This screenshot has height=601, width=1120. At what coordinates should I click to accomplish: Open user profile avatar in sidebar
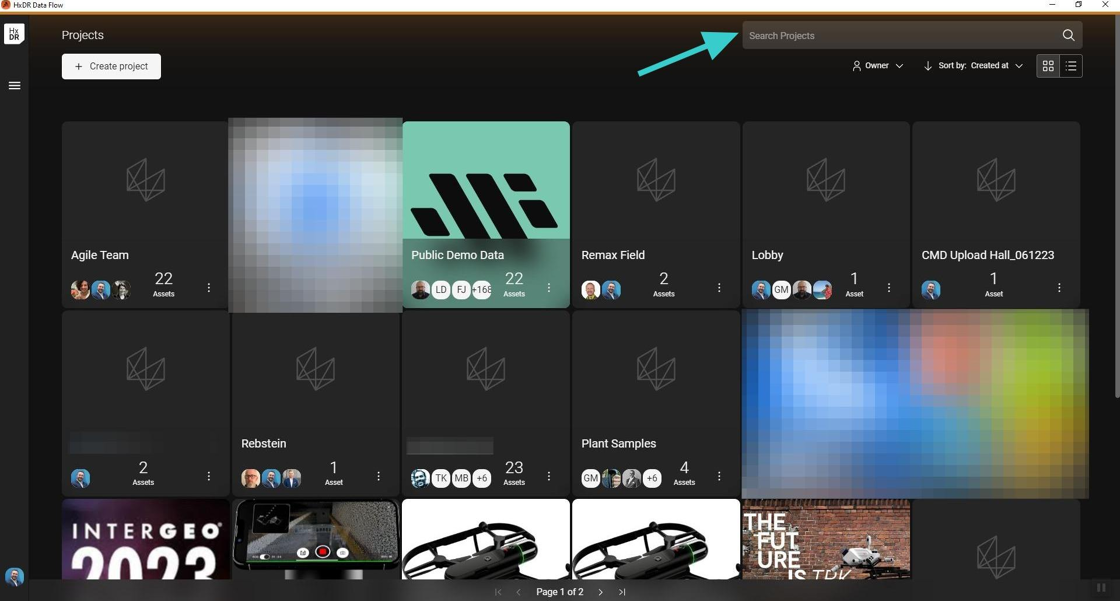pyautogui.click(x=14, y=576)
